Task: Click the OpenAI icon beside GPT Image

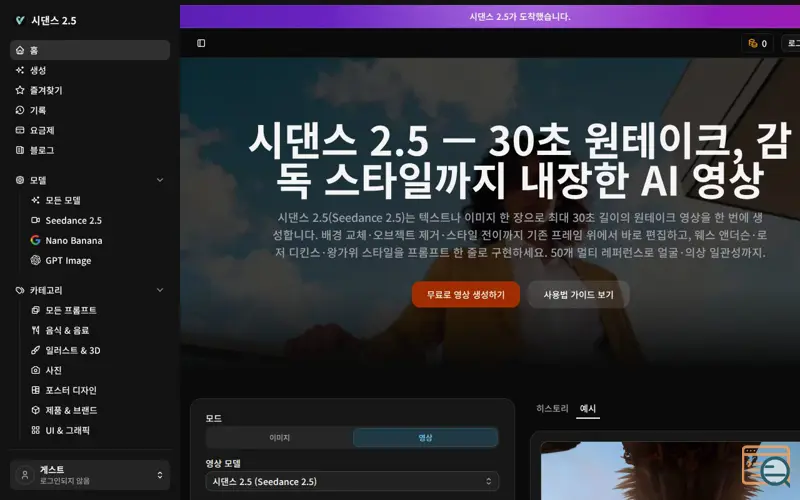Action: point(35,260)
